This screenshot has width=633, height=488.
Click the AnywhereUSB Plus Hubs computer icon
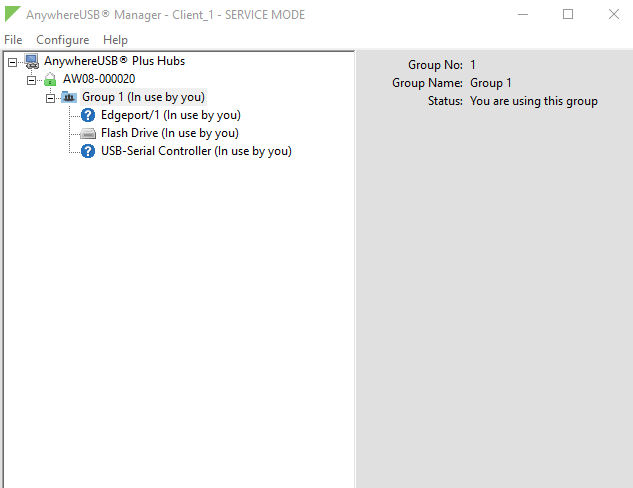[32, 61]
